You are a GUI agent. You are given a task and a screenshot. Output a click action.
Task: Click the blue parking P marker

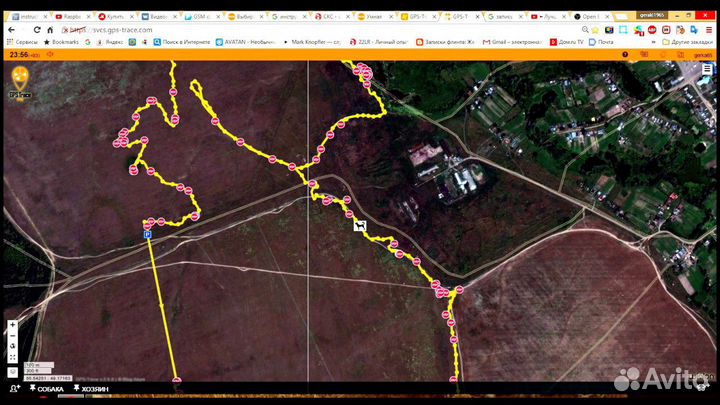tap(147, 235)
